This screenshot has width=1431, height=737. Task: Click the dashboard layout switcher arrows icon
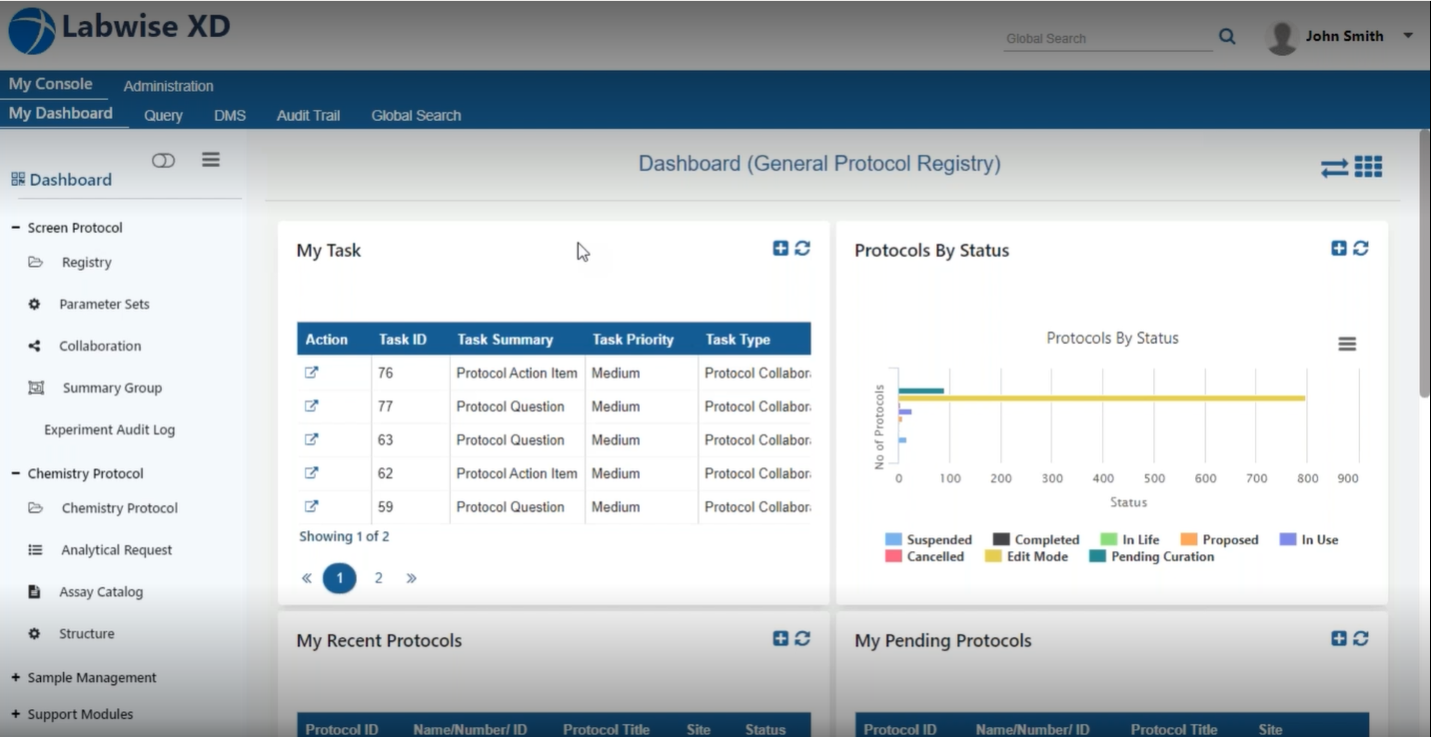[x=1334, y=167]
